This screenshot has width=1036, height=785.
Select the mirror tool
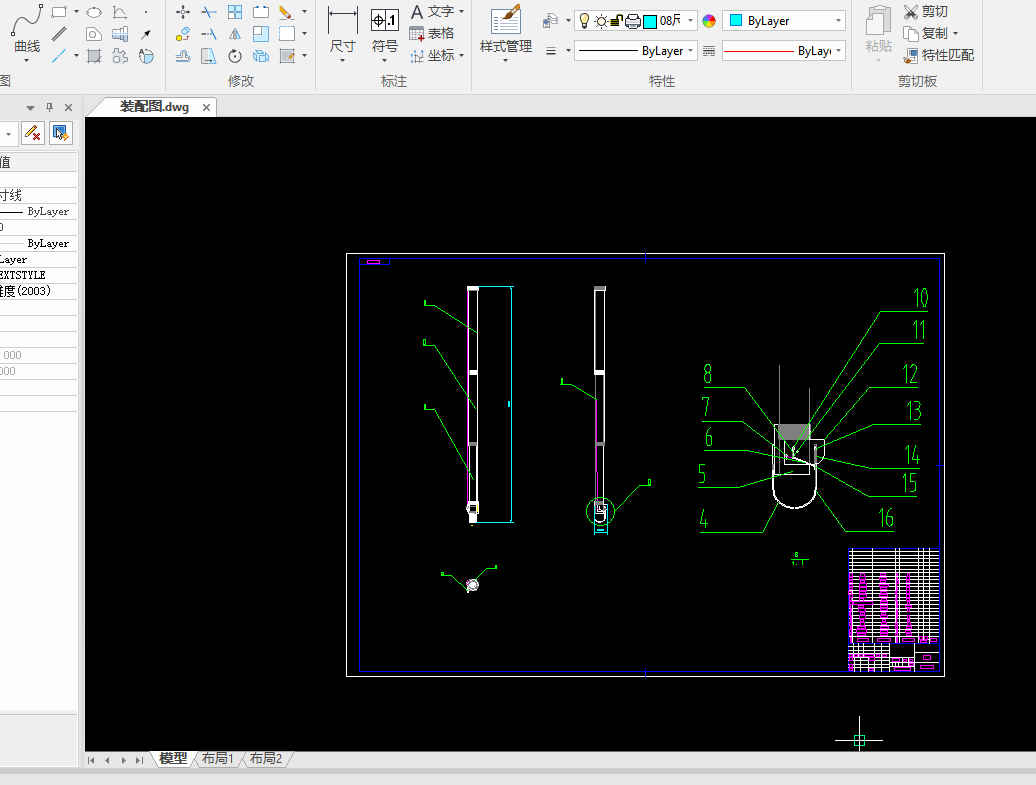point(235,34)
